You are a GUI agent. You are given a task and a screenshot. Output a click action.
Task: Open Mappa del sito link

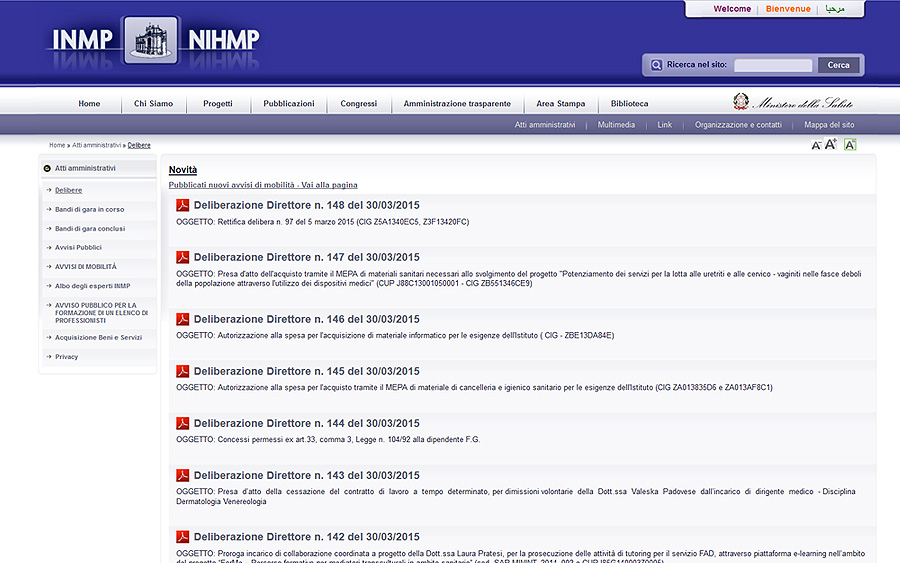829,125
